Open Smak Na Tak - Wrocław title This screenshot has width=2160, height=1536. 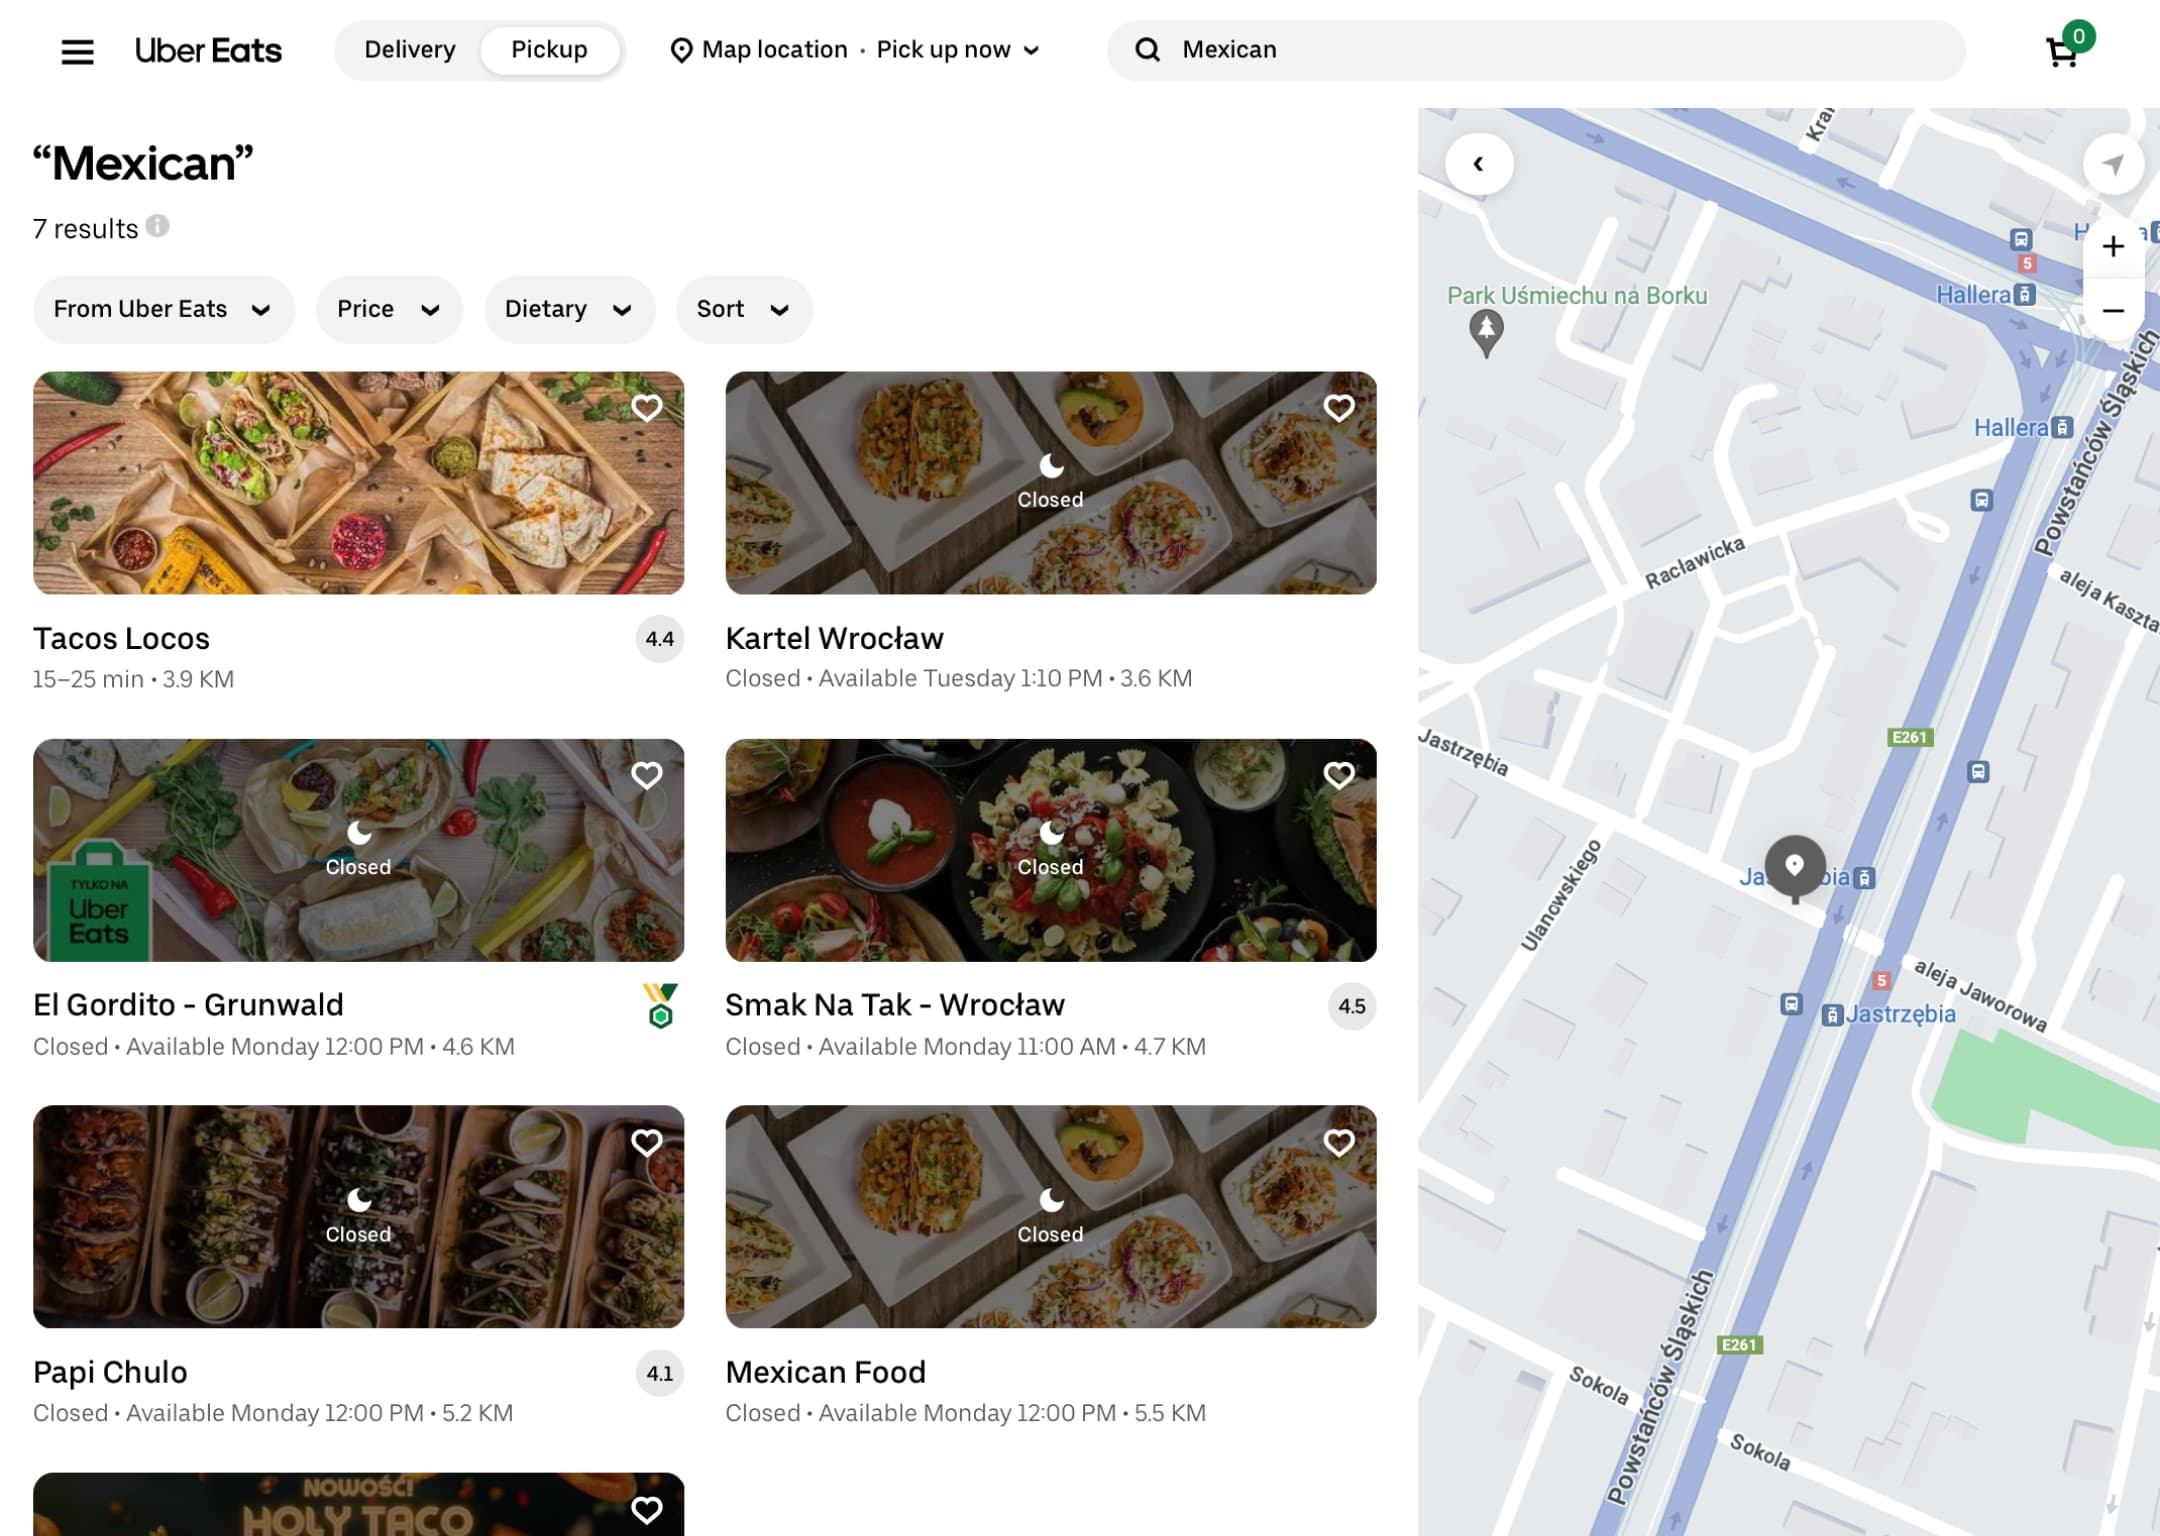click(x=895, y=1004)
